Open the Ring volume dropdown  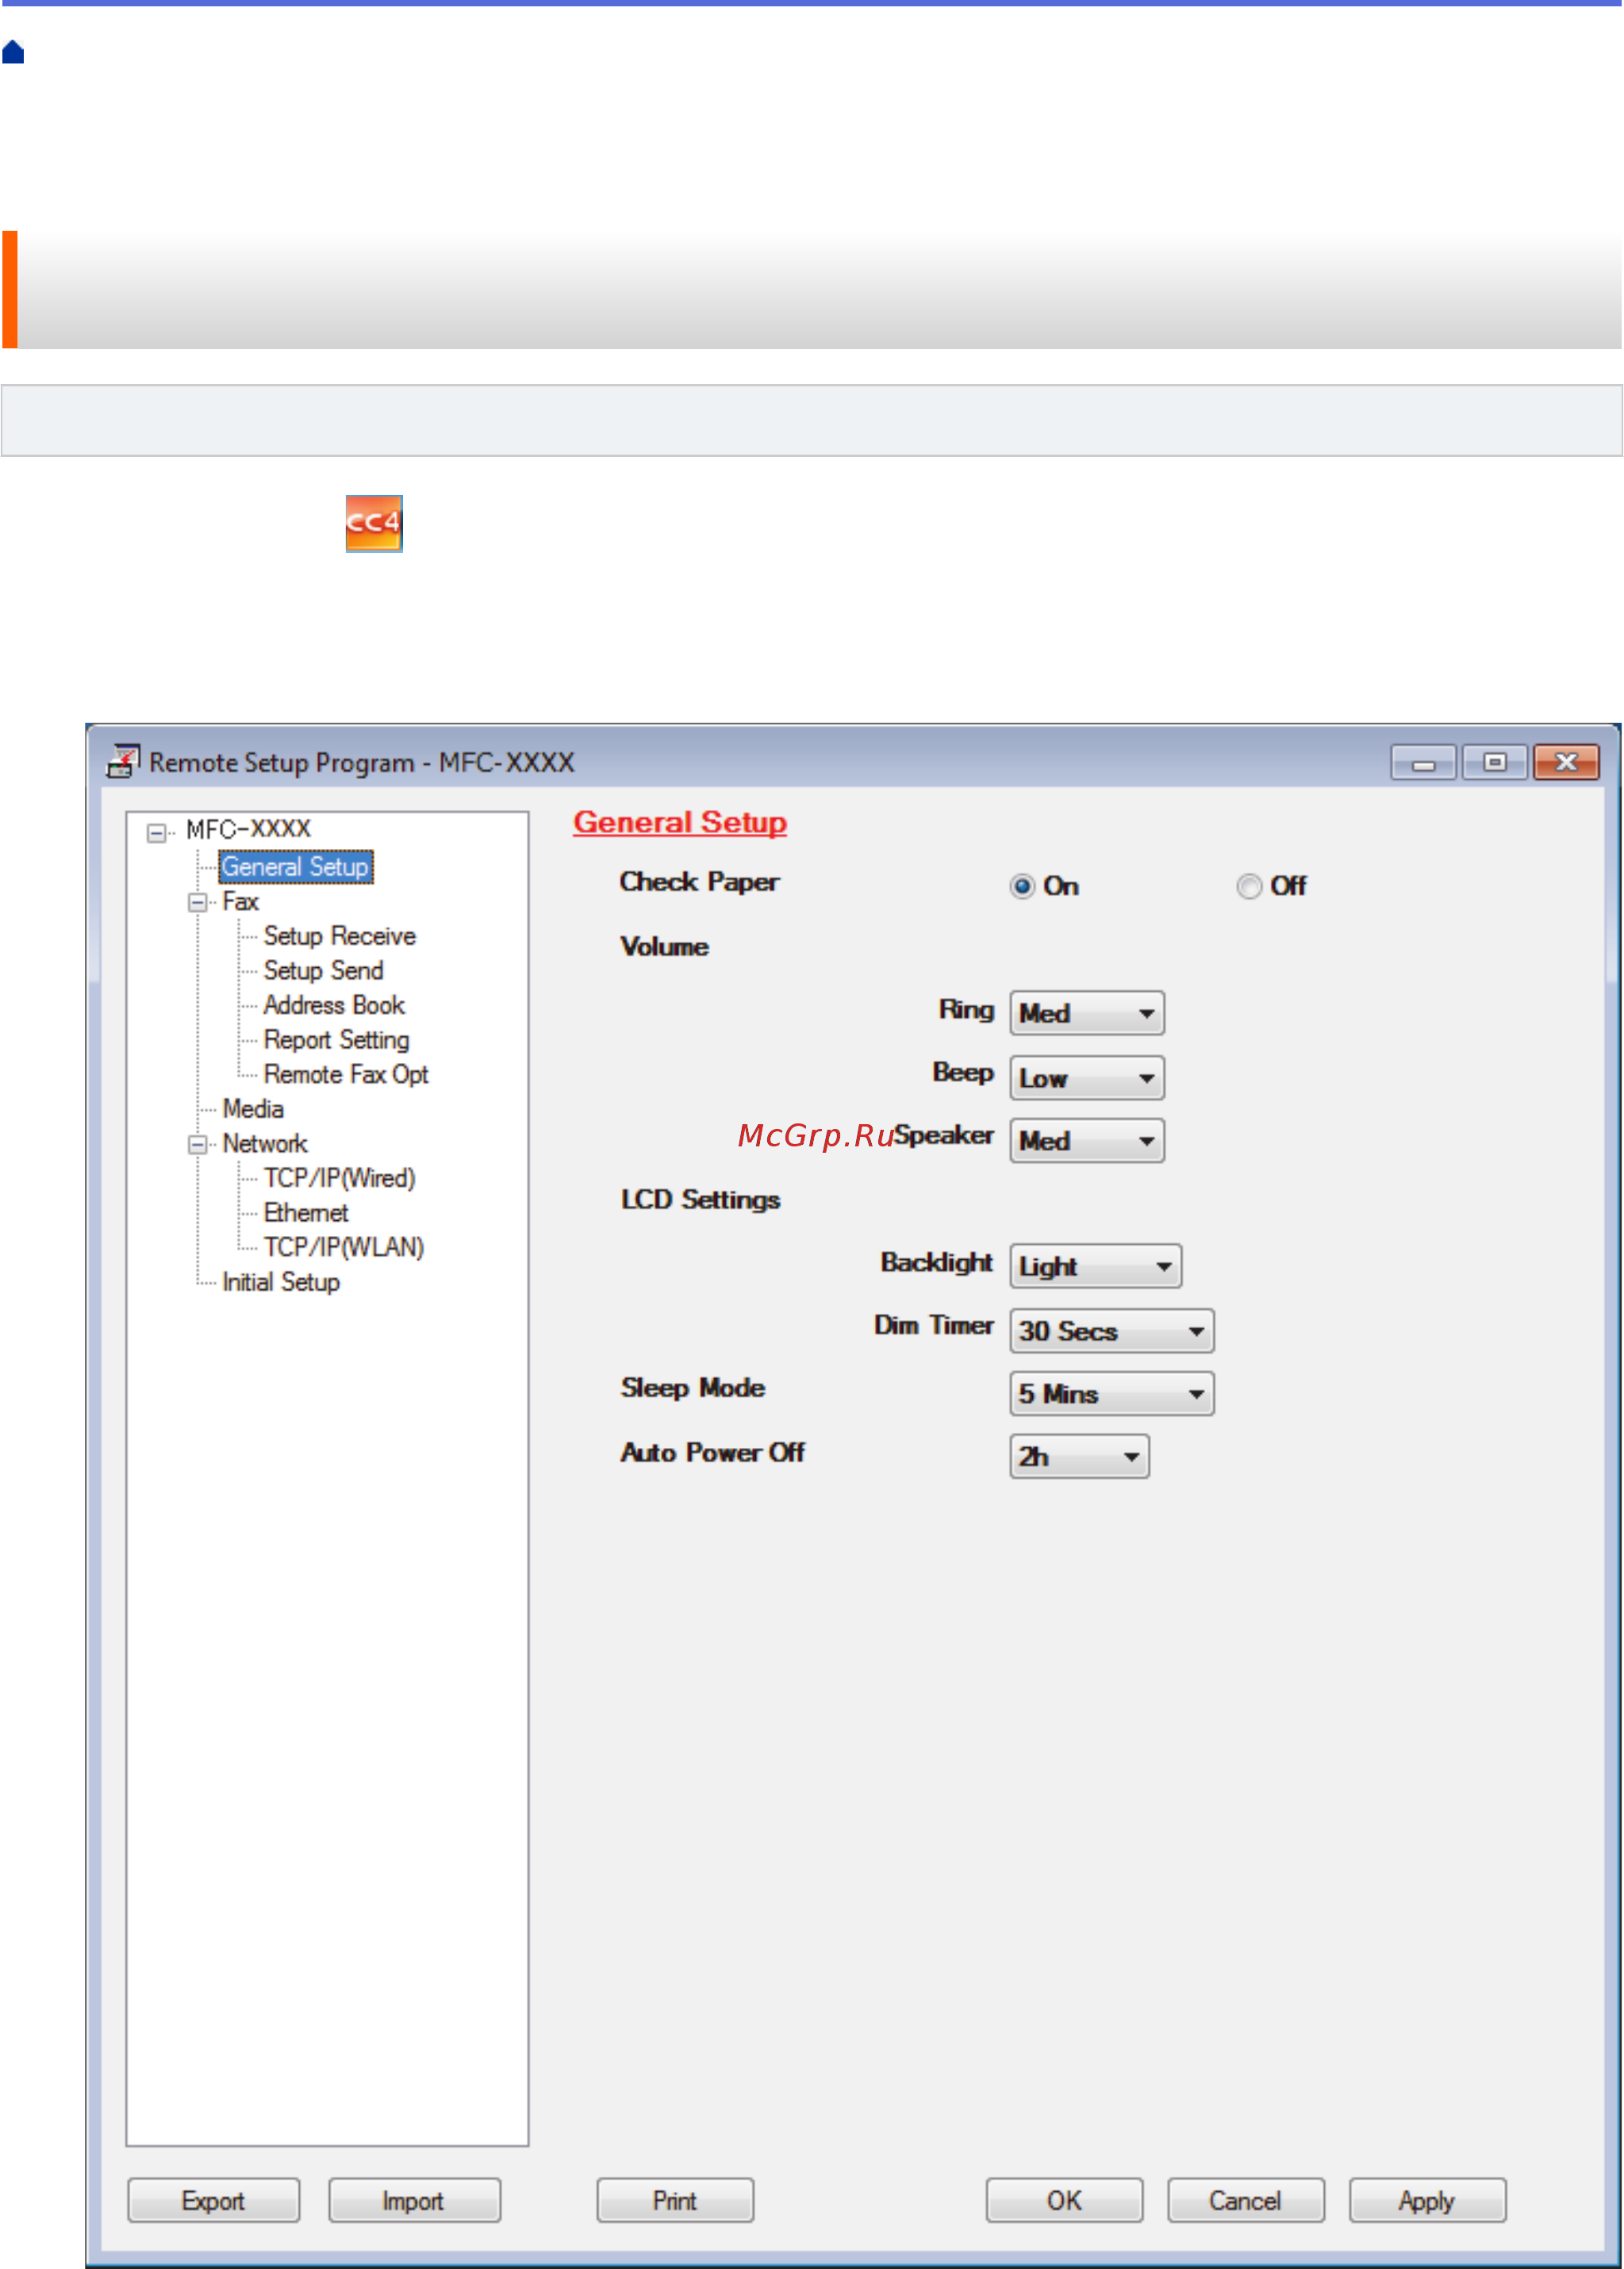(1086, 1013)
